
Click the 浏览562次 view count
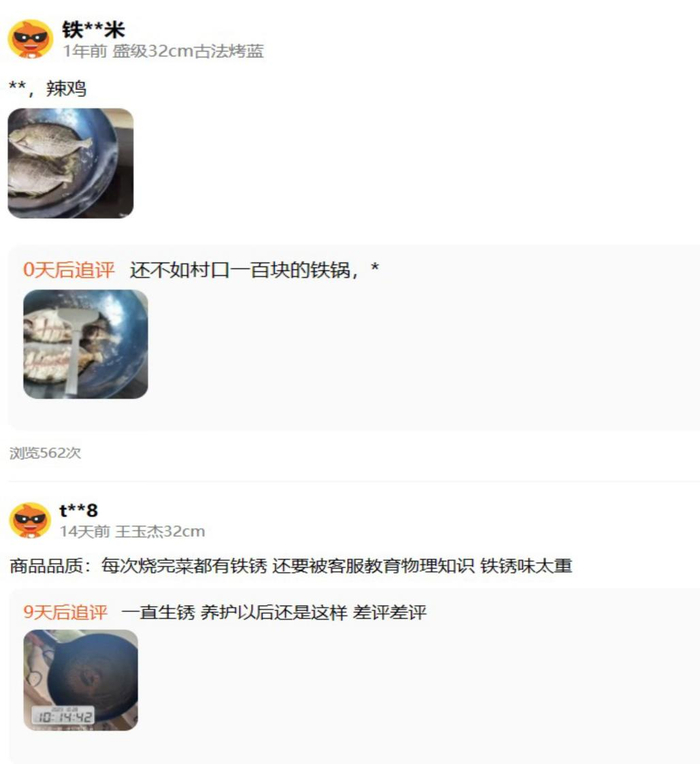pos(45,453)
